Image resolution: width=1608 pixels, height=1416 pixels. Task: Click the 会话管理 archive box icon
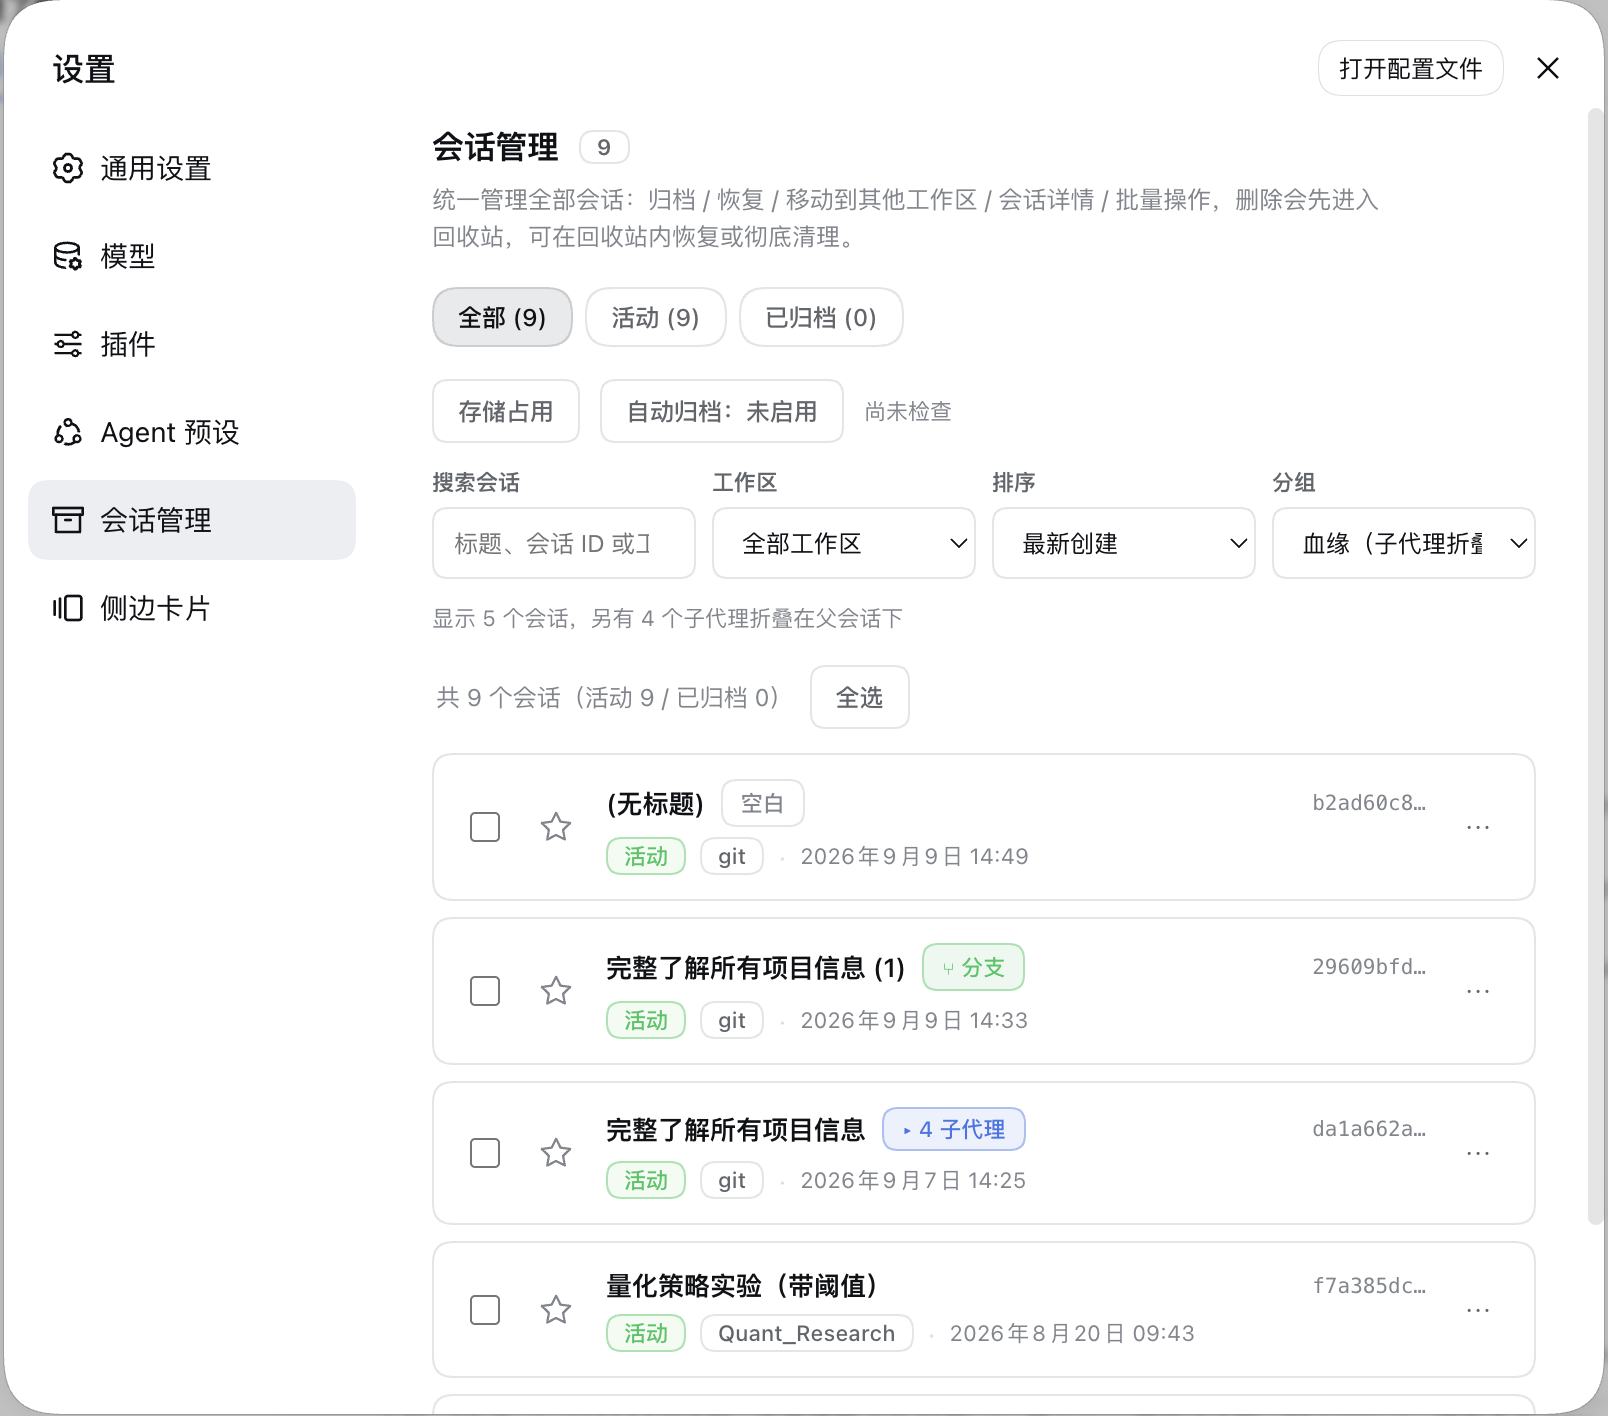(x=68, y=520)
